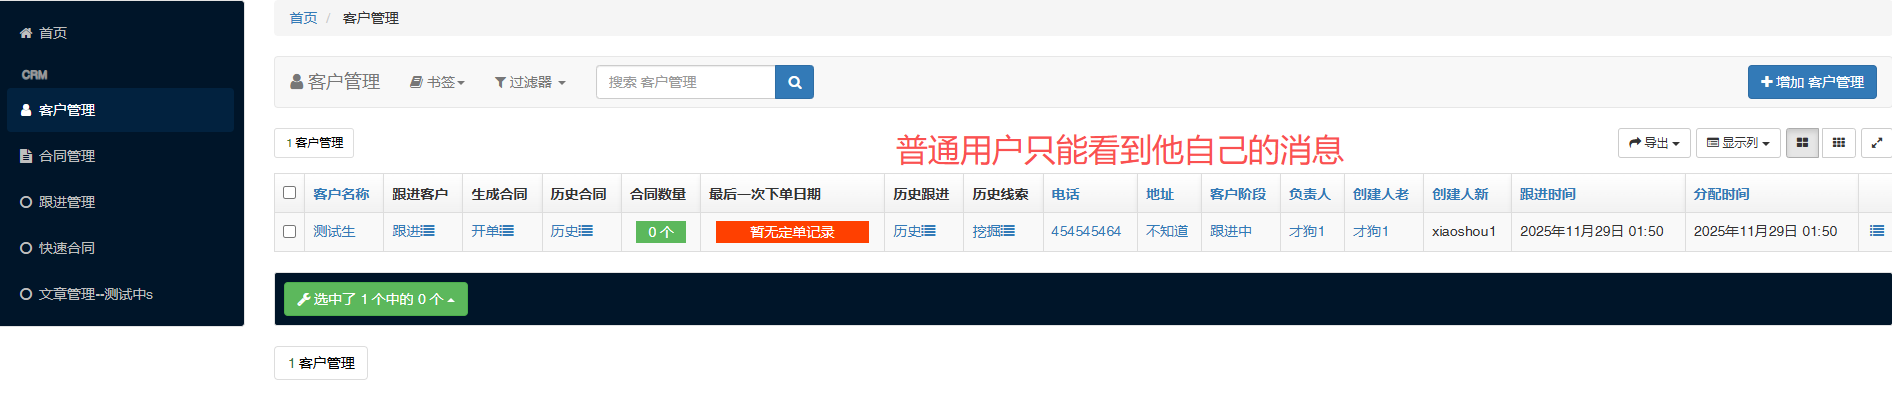This screenshot has height=417, width=1892.
Task: Switch to large grid layout view
Action: pos(1802,143)
